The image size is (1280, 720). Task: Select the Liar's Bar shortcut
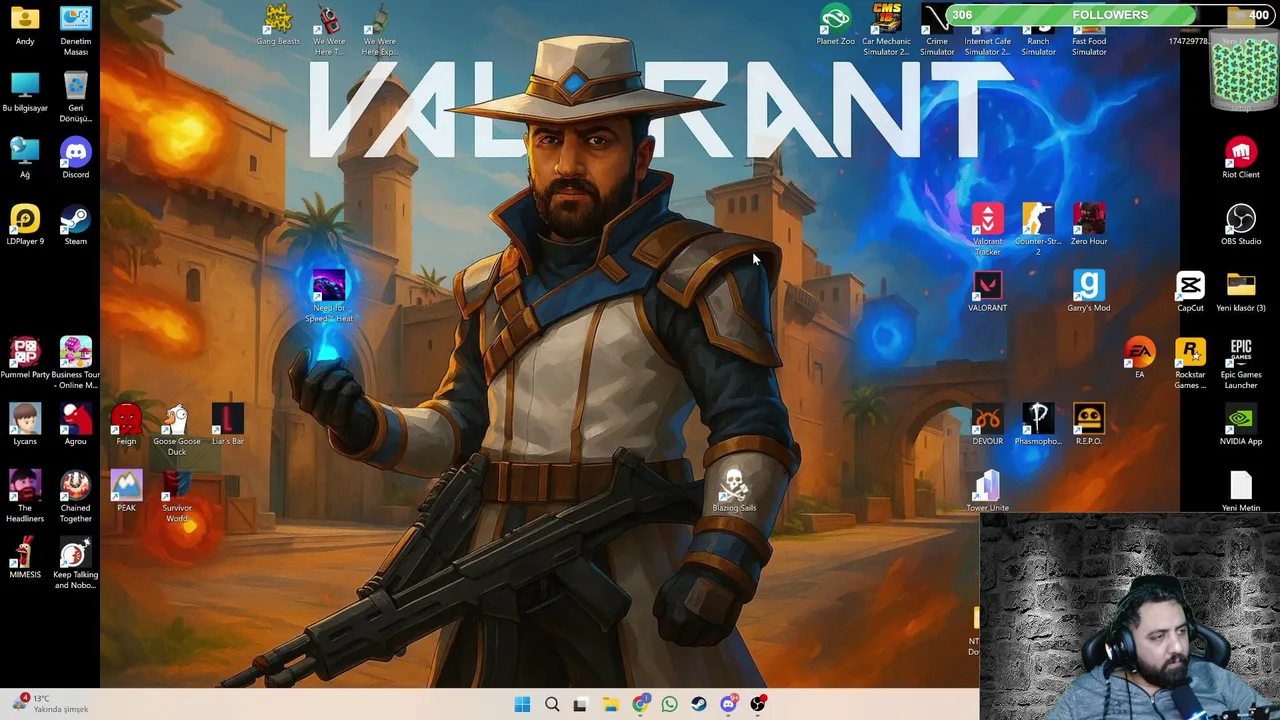tap(228, 426)
